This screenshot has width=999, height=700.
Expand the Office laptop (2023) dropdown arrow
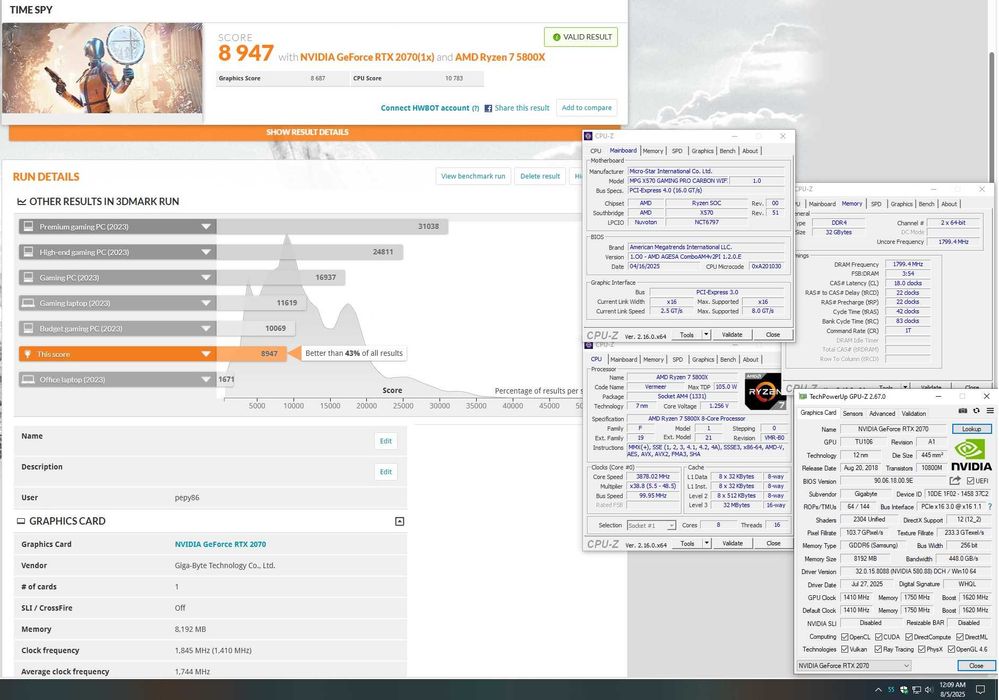[x=206, y=379]
